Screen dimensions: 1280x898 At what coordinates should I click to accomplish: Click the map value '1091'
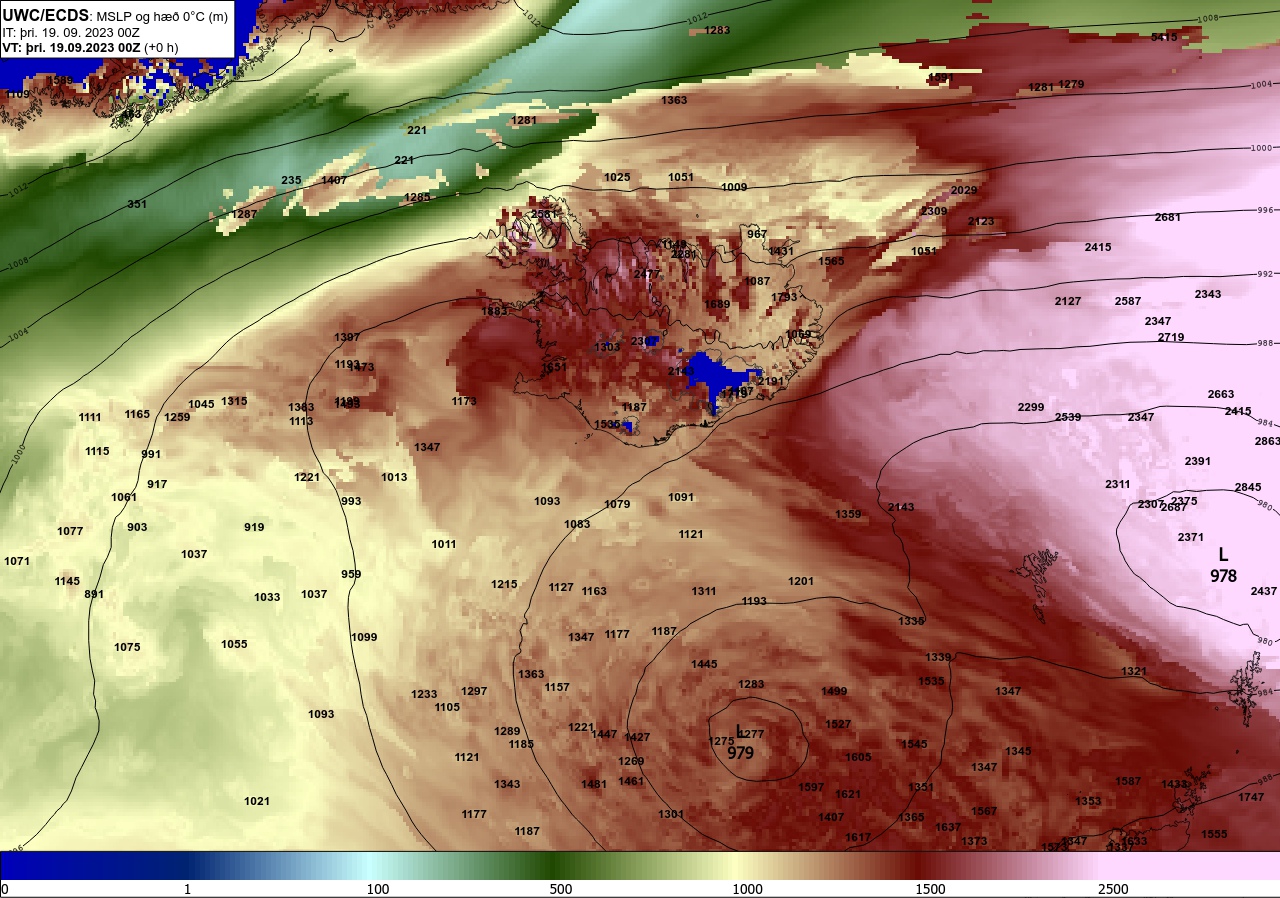tap(681, 497)
